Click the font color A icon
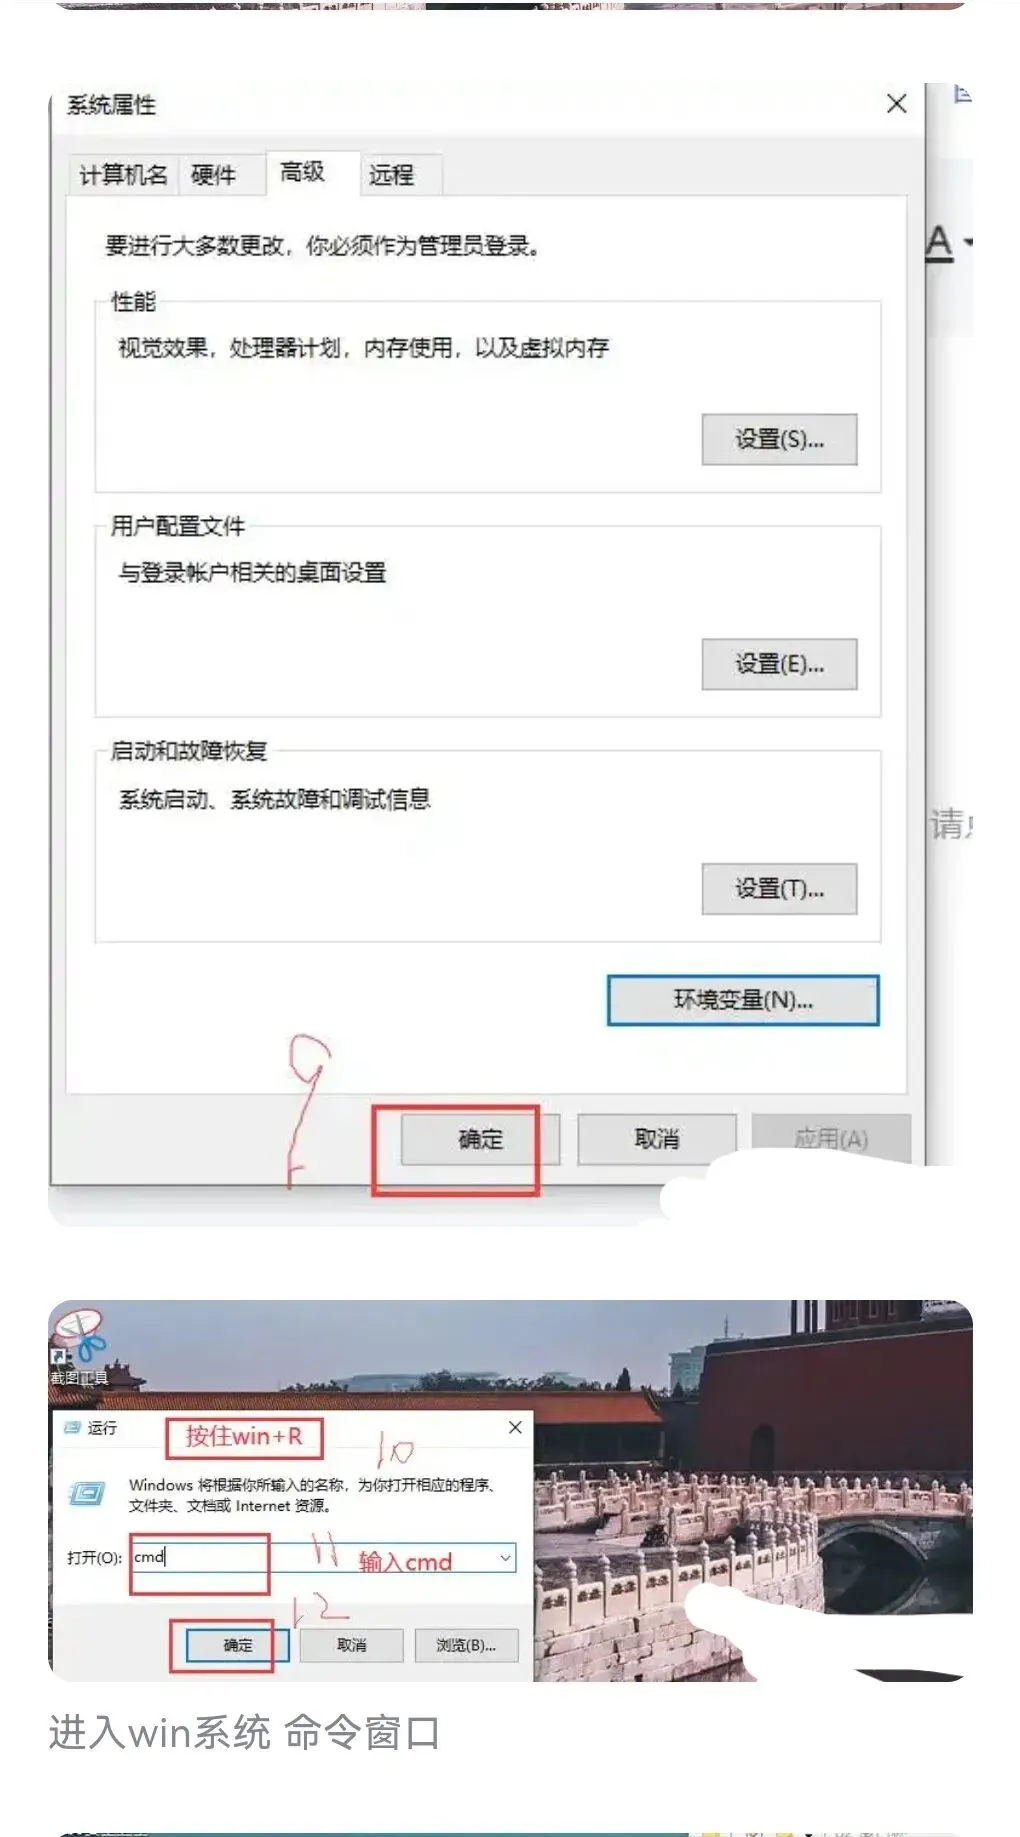 click(x=938, y=243)
